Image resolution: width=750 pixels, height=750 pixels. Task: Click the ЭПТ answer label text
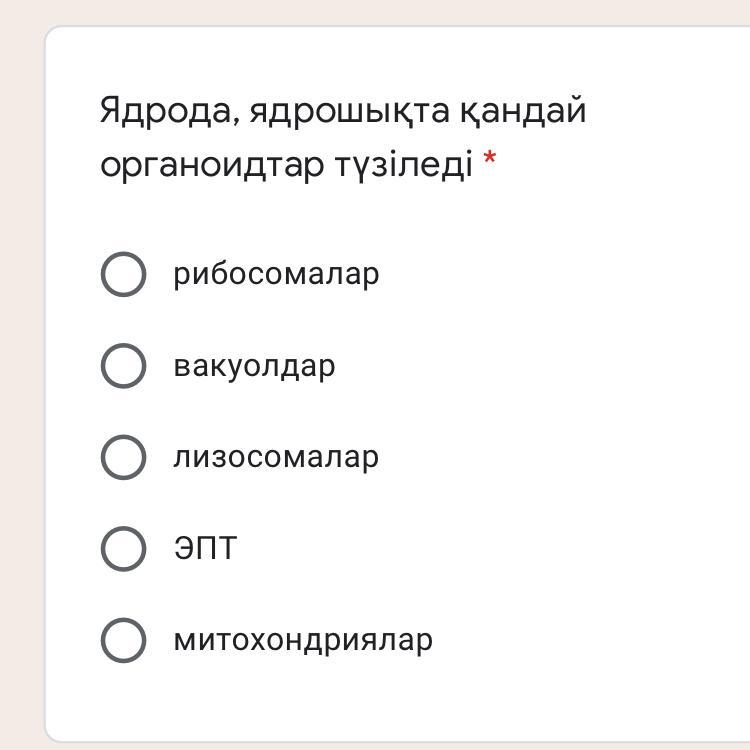pyautogui.click(x=205, y=549)
